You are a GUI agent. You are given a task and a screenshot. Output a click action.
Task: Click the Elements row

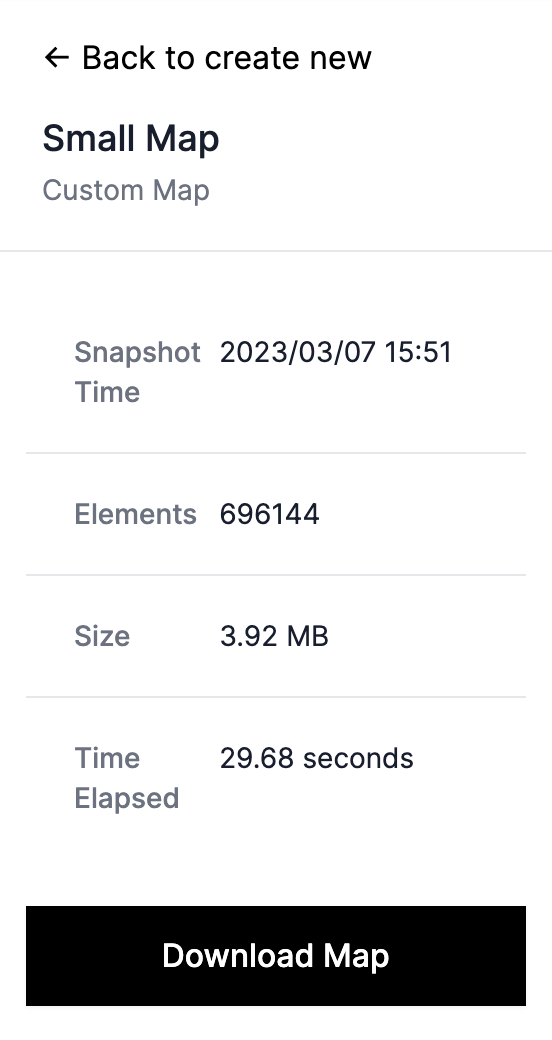(x=276, y=514)
